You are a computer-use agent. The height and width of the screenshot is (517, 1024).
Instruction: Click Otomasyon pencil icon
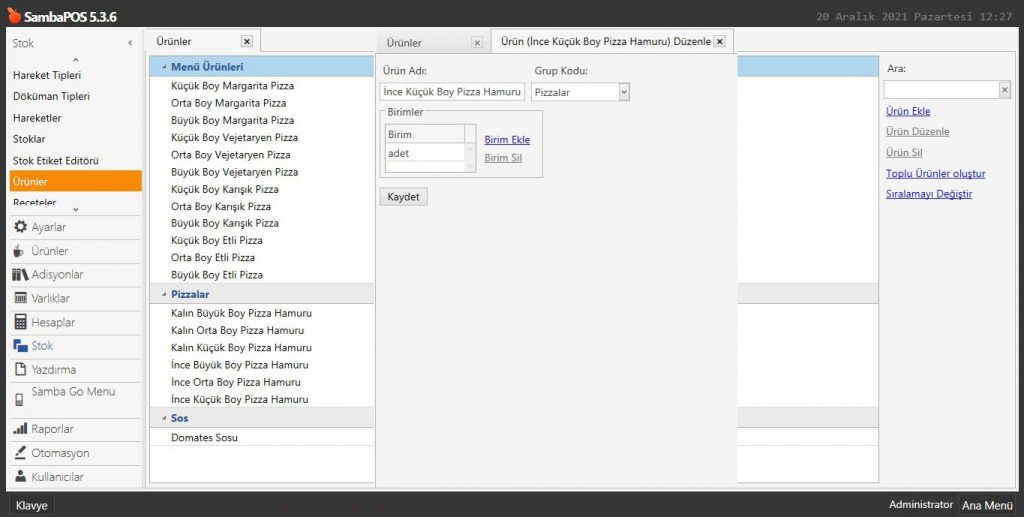pyautogui.click(x=20, y=452)
